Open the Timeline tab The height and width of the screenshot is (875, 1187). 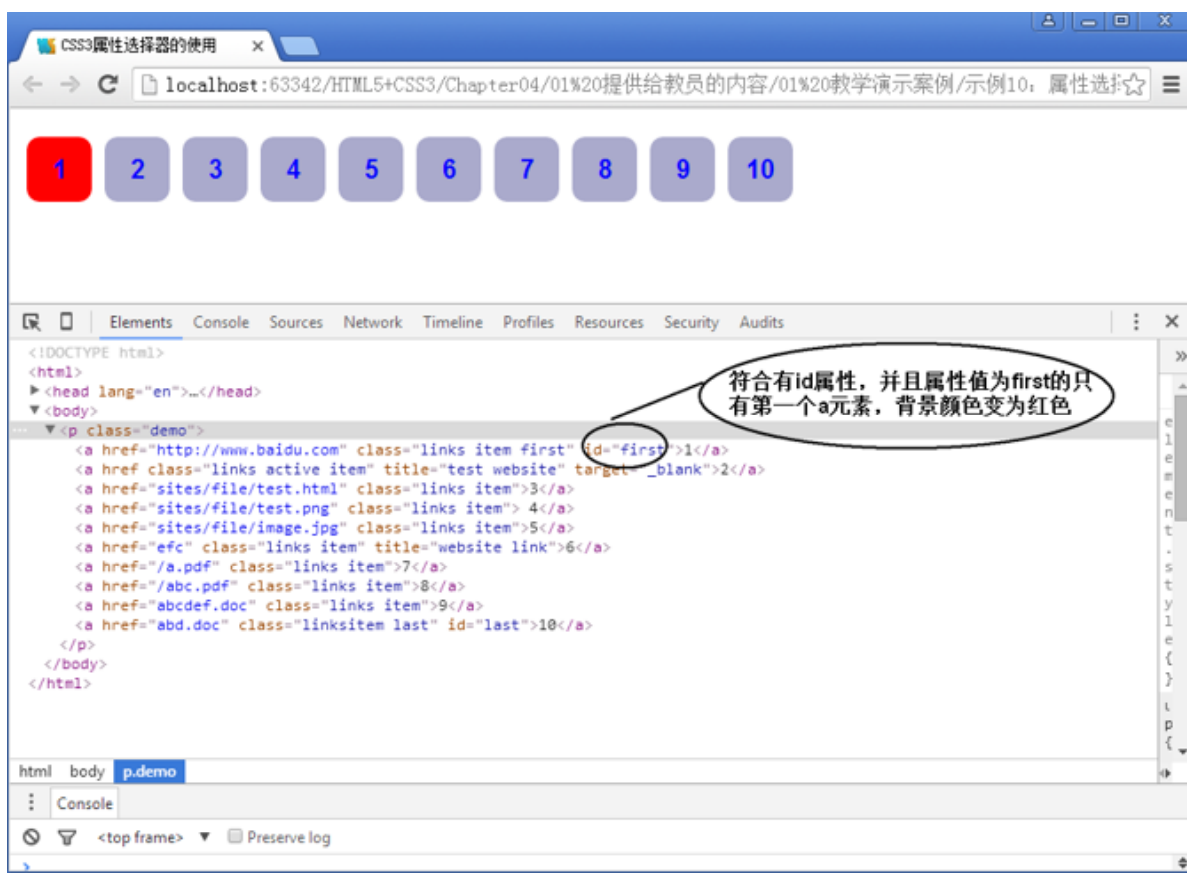[453, 322]
